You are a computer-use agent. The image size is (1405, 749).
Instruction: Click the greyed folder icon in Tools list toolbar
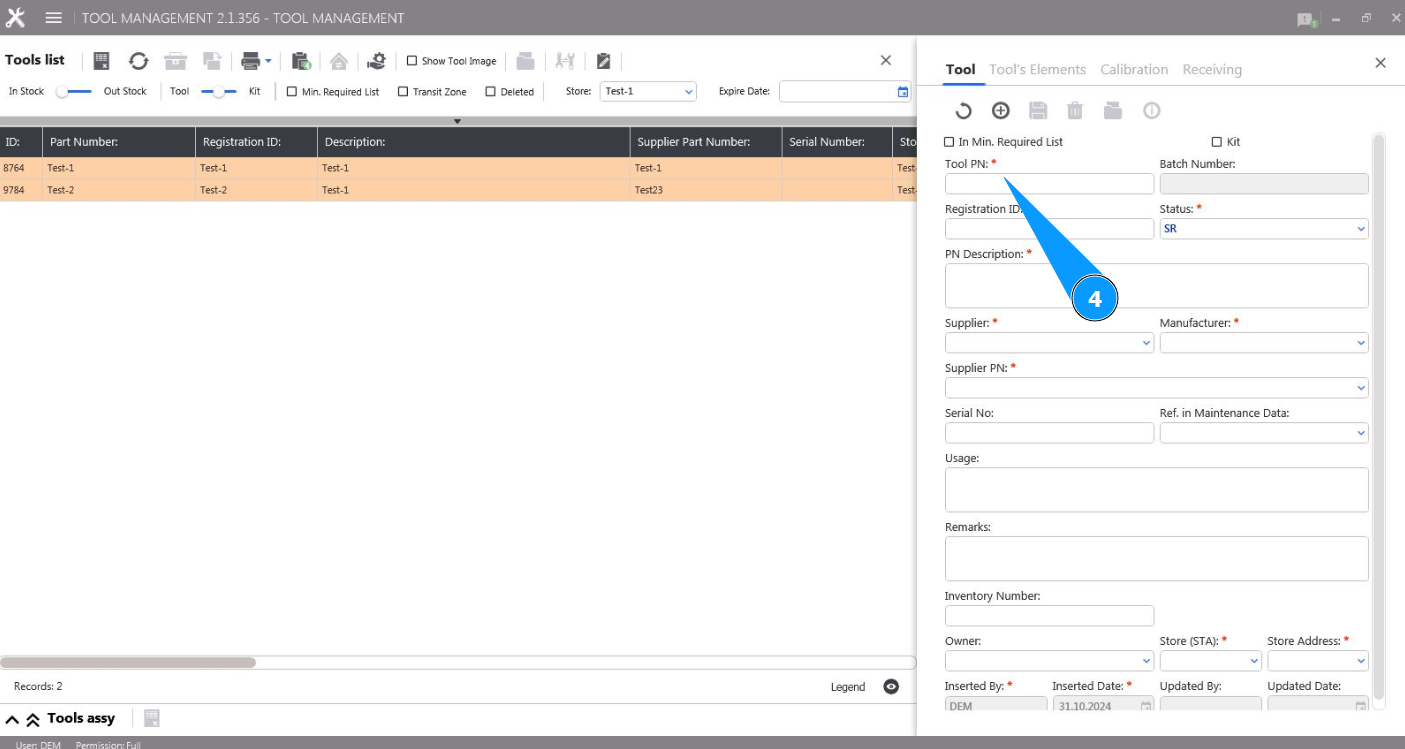point(525,61)
